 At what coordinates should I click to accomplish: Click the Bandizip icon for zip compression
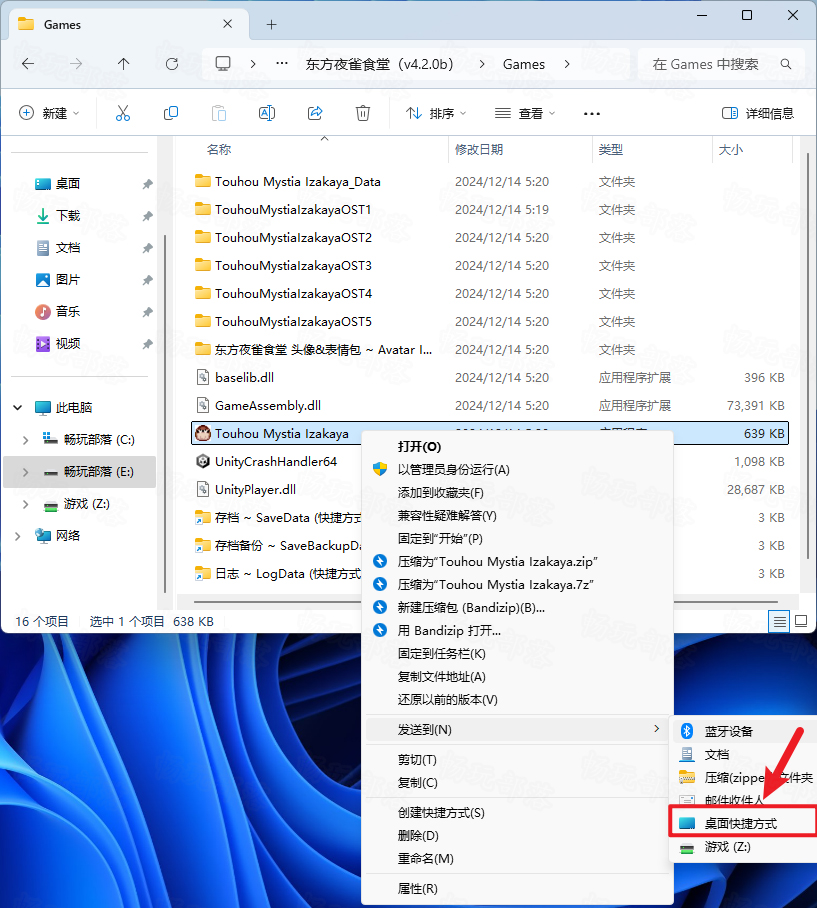click(x=380, y=561)
